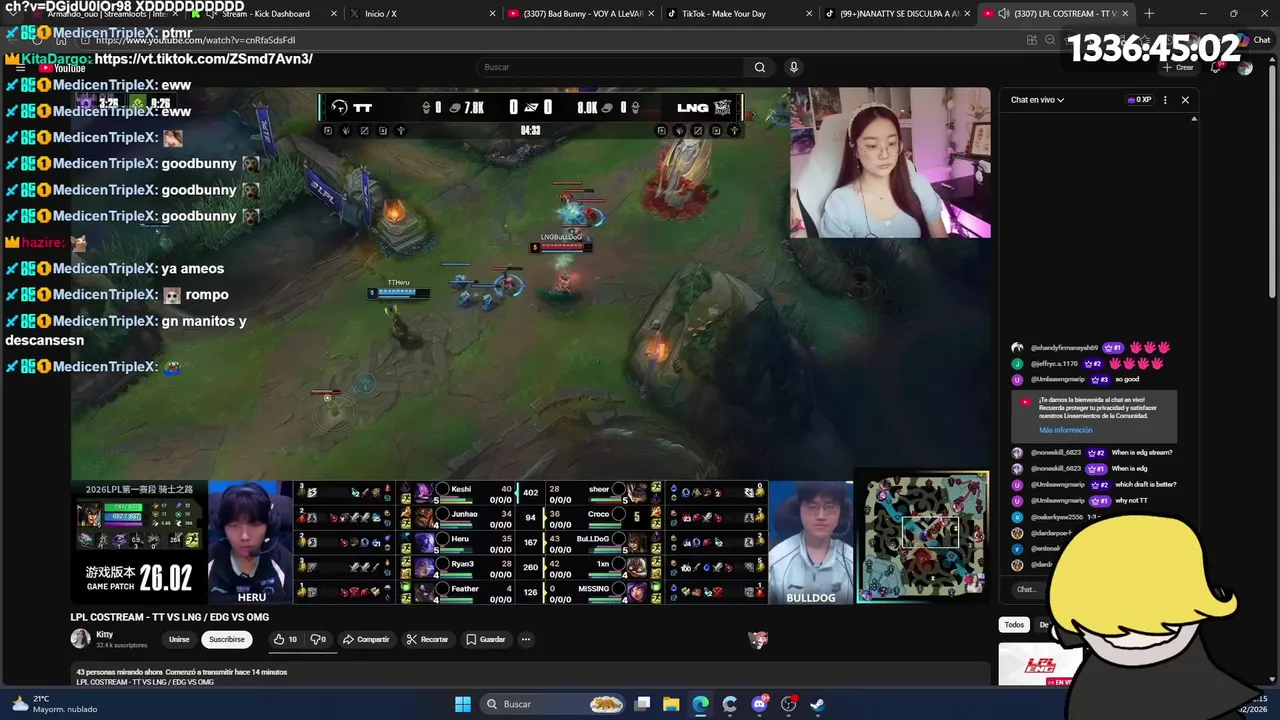Open Task View on the taskbar

pyautogui.click(x=643, y=704)
